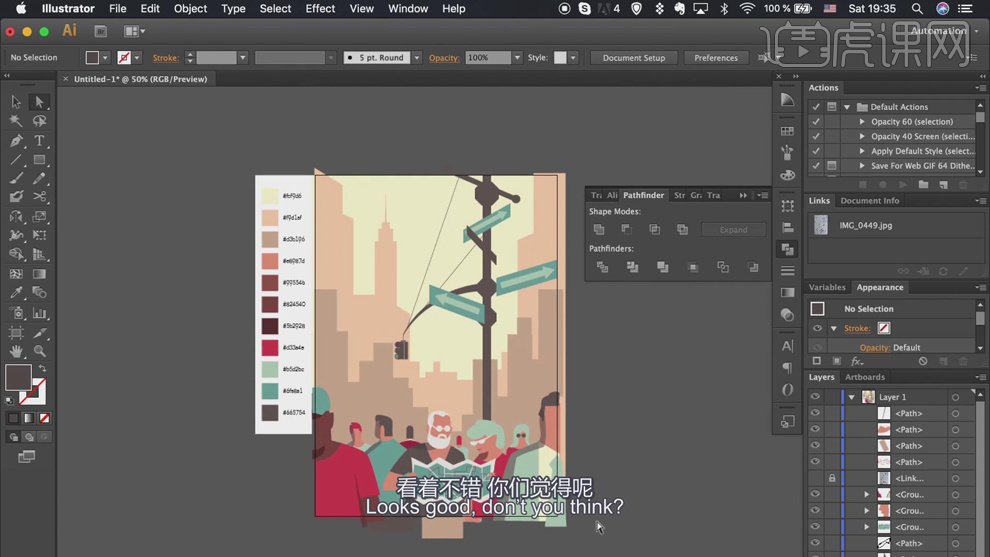The image size is (990, 557).
Task: Open the Add New Effect fx button
Action: click(857, 361)
